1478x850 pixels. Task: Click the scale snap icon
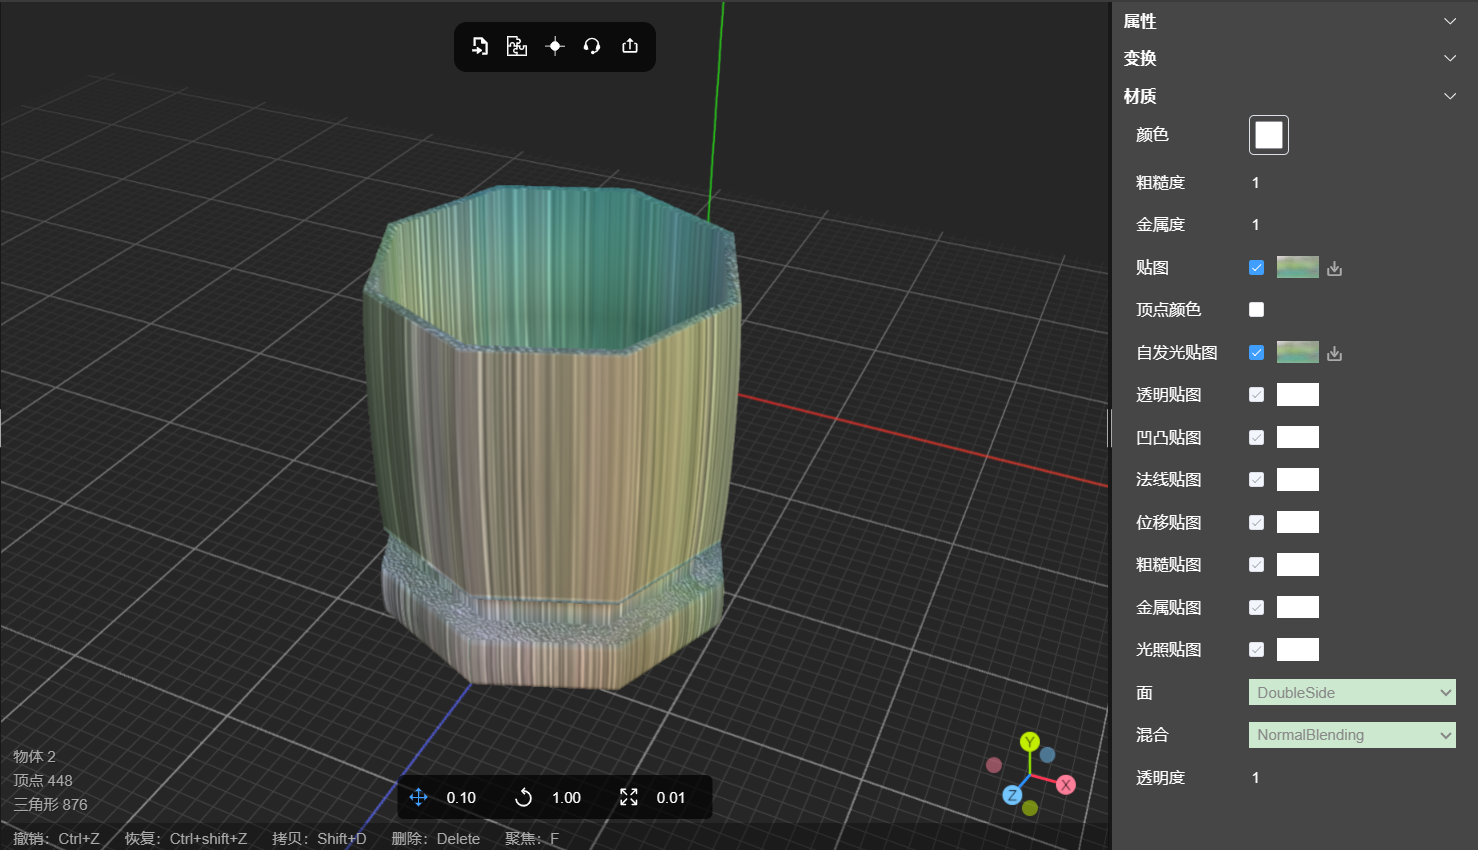coord(629,797)
